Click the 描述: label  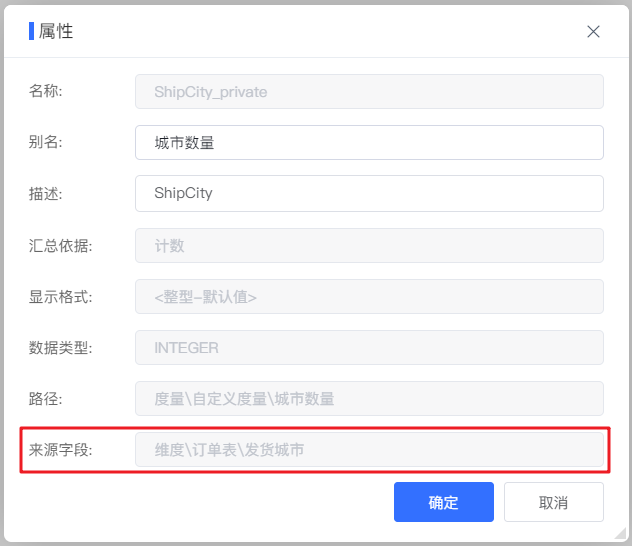[46, 194]
